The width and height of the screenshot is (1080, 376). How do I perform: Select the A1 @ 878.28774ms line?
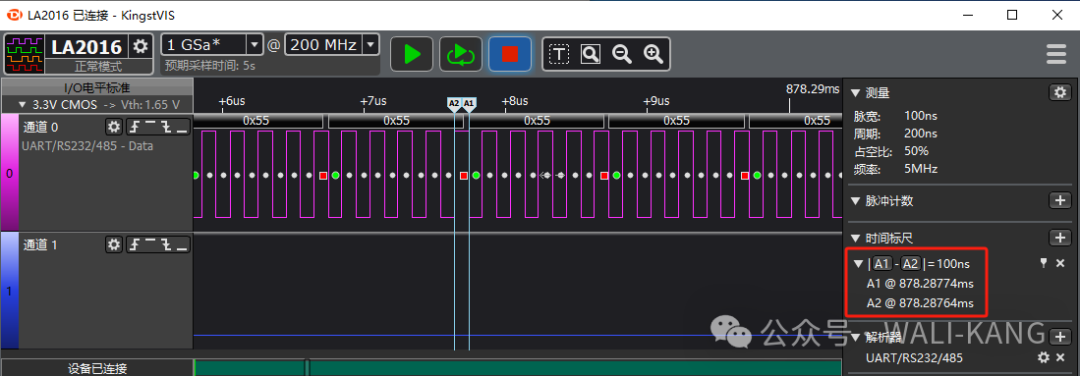920,283
